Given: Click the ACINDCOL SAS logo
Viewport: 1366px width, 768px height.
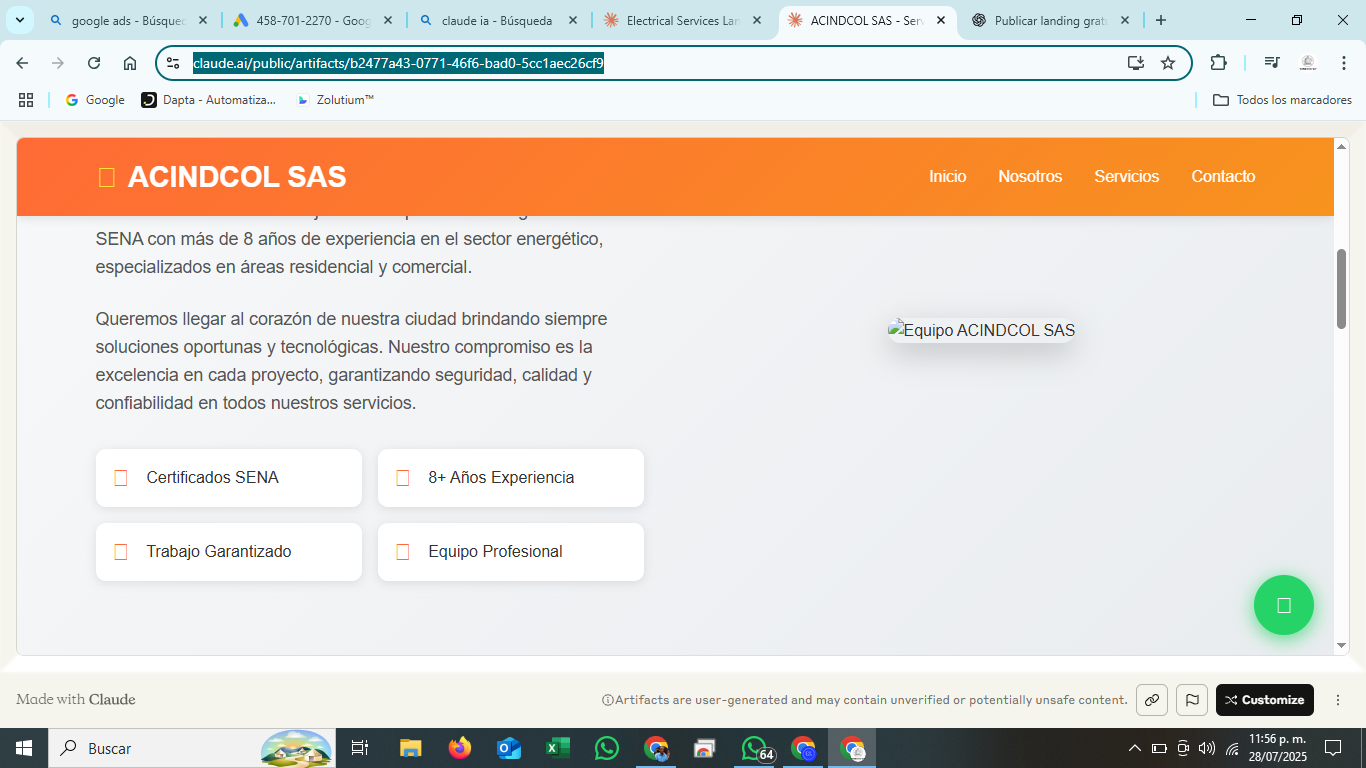Looking at the screenshot, I should click(222, 177).
